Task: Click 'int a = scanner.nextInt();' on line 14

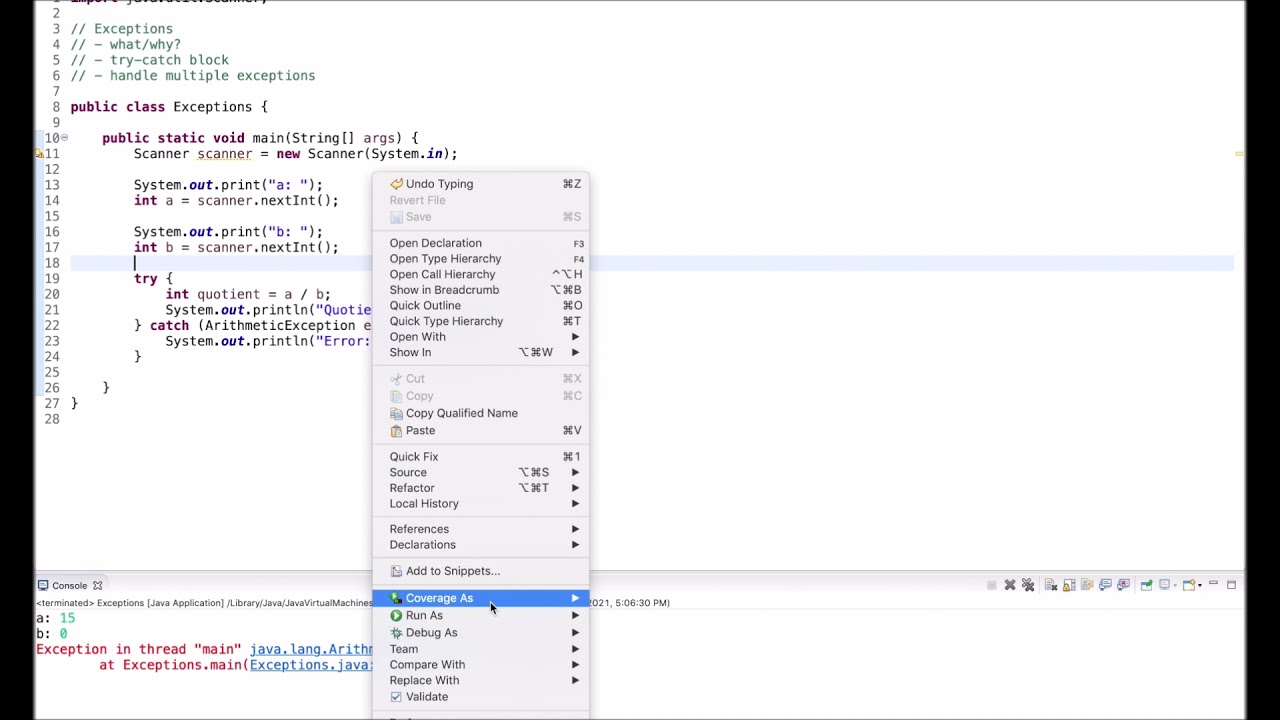Action: pyautogui.click(x=236, y=201)
